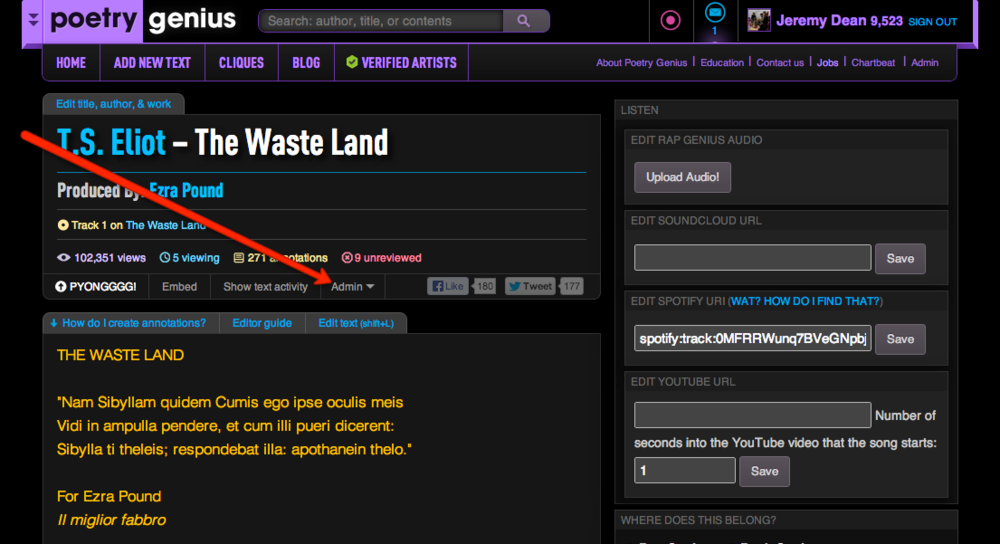Click the Facebook Like button

(x=448, y=286)
